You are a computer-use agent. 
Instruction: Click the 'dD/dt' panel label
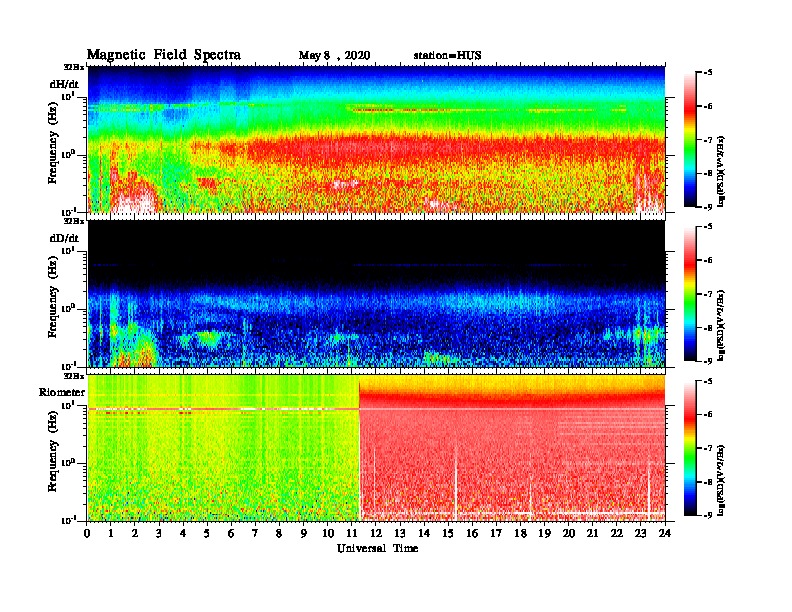[x=64, y=238]
